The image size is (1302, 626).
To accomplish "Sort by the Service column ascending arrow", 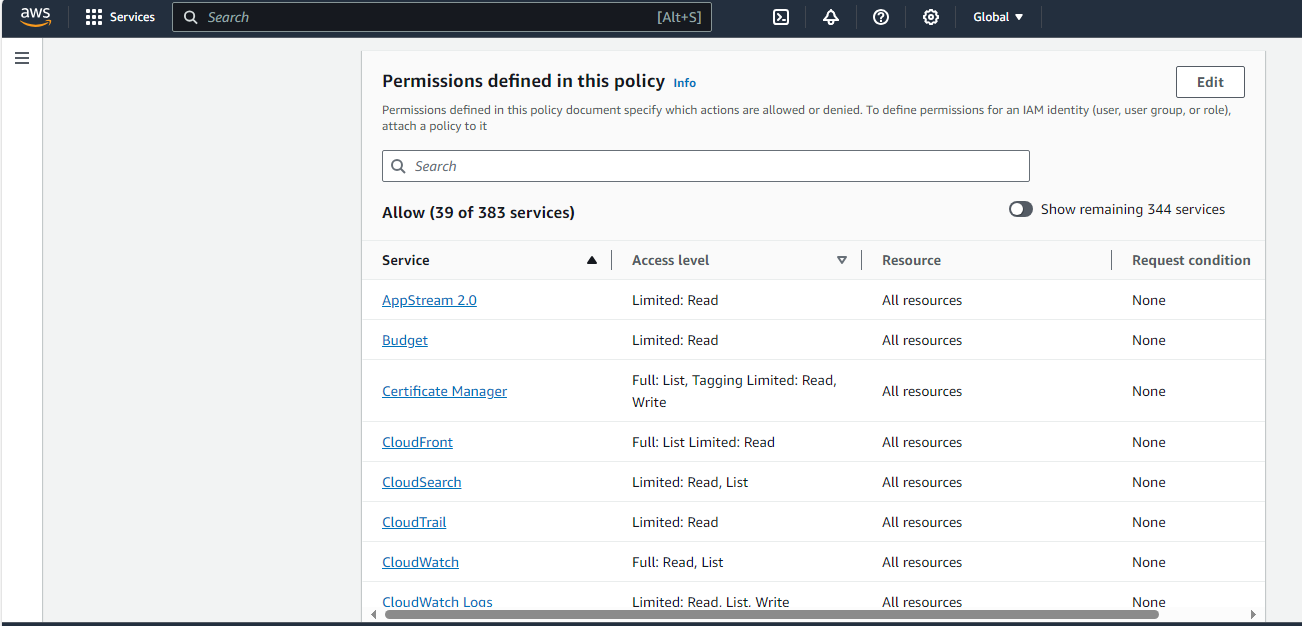I will [592, 260].
